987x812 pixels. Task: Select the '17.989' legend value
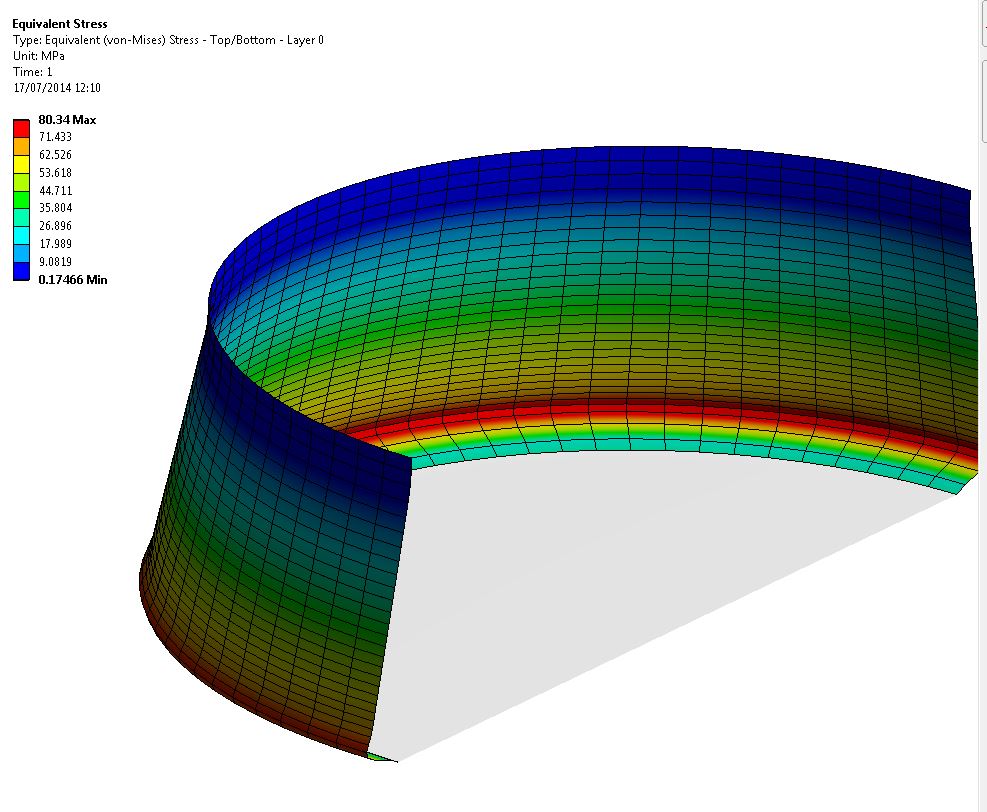click(55, 244)
